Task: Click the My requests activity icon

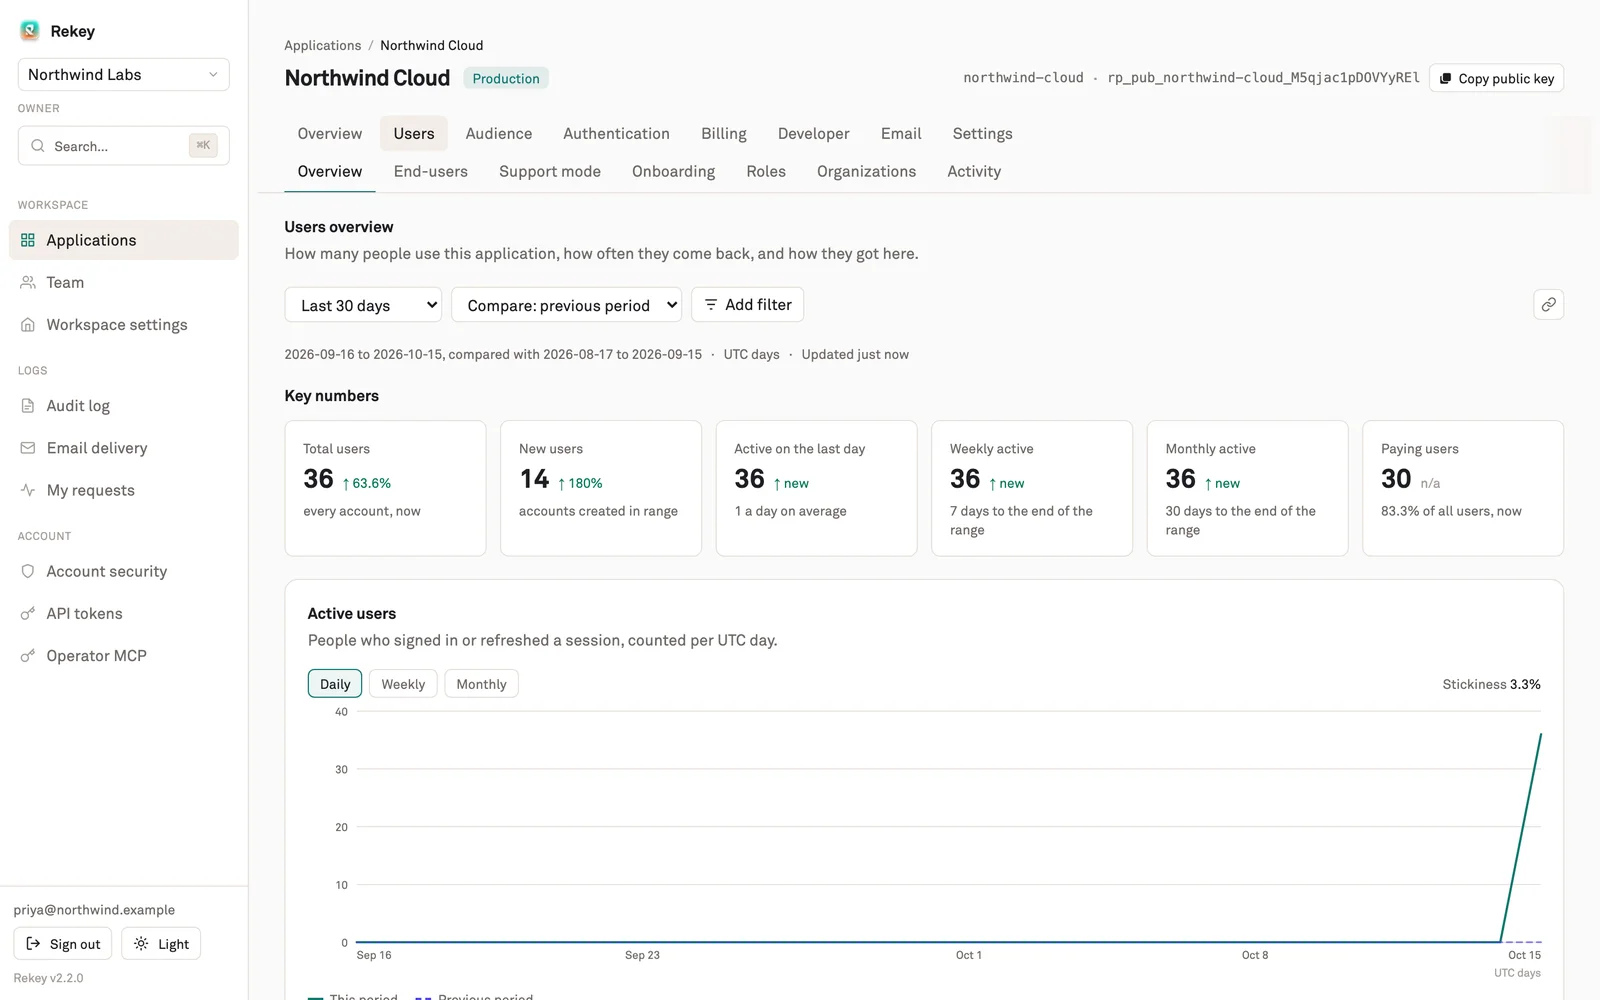Action: (x=28, y=490)
